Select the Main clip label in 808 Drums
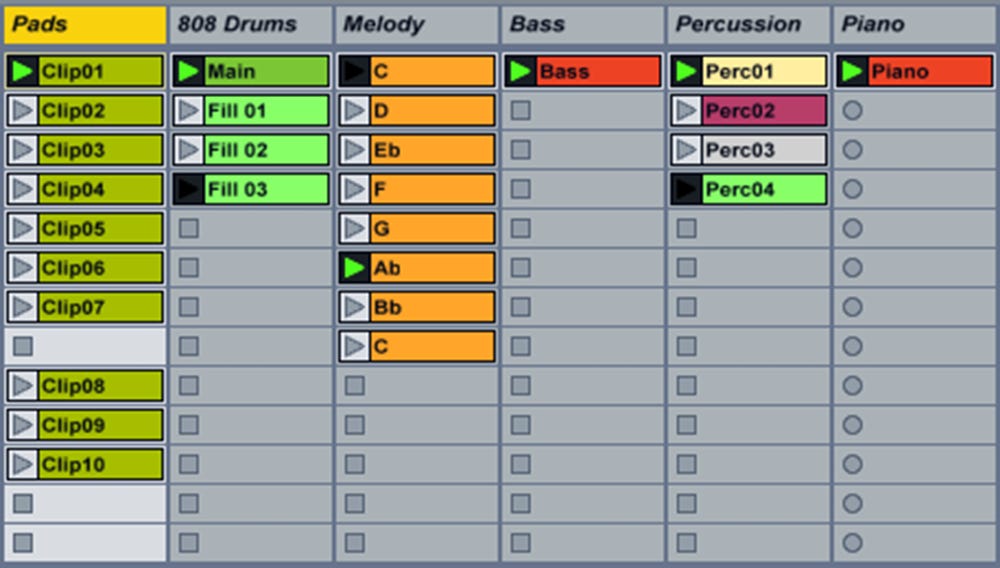Viewport: 1000px width, 568px height. point(266,72)
